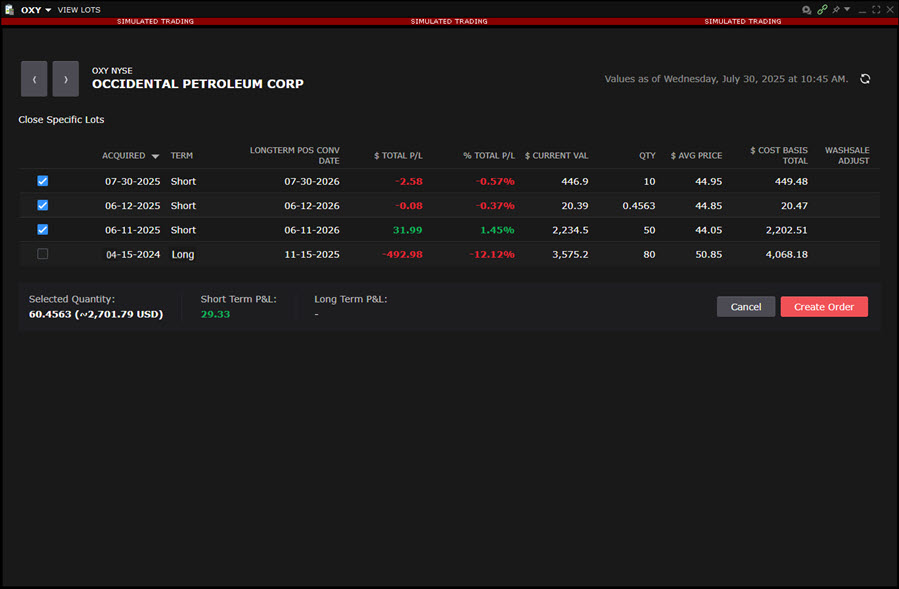Click the VIEW LOTS title label
Screen dimensions: 899x589
click(79, 9)
